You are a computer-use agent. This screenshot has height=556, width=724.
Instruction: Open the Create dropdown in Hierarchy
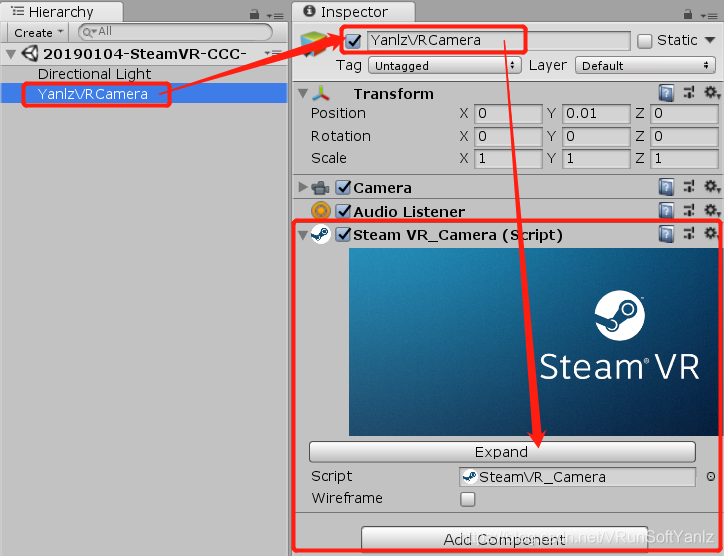click(38, 33)
